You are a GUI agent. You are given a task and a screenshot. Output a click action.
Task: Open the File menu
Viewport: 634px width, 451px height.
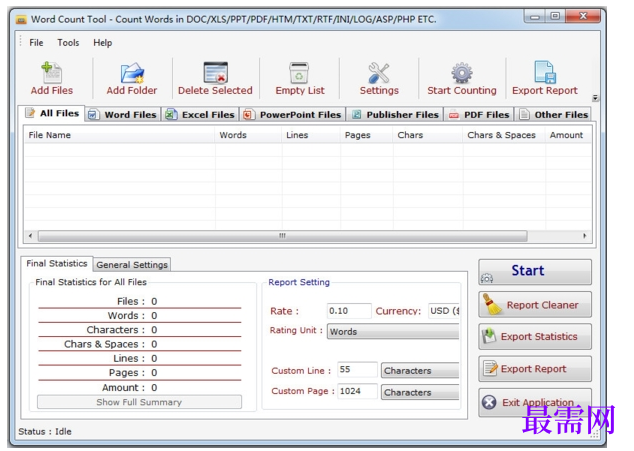pyautogui.click(x=36, y=42)
